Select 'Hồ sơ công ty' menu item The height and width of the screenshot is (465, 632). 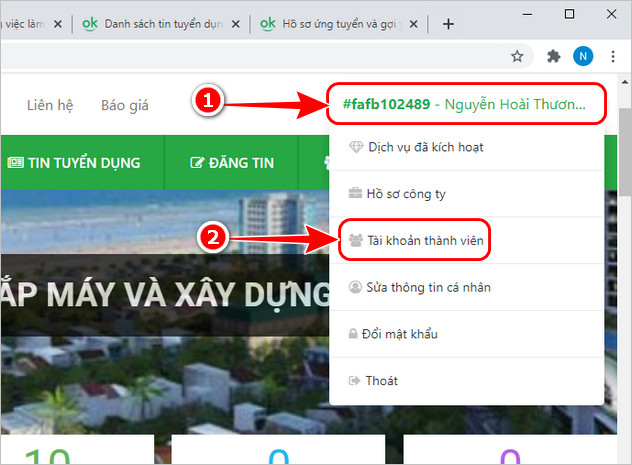pyautogui.click(x=466, y=194)
